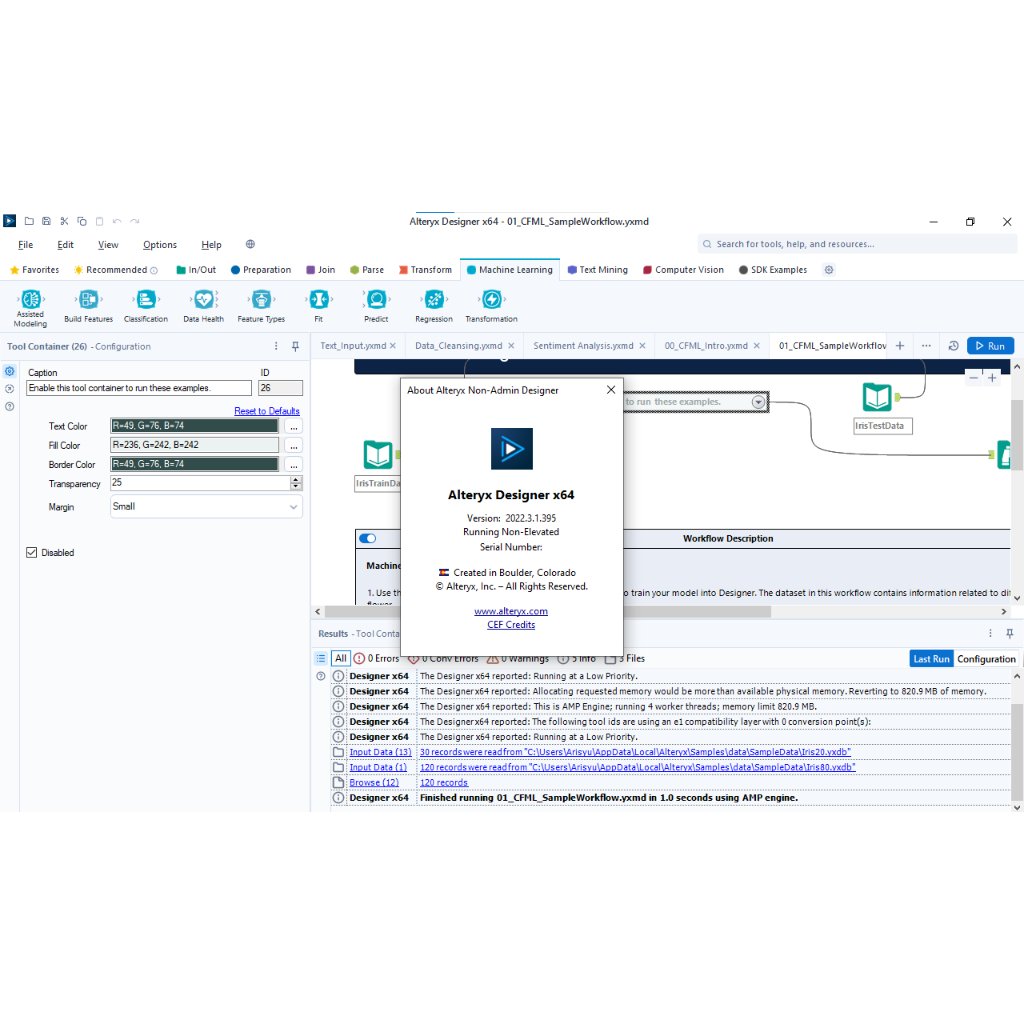Select the Assisted Modeling tool
1024x1024 pixels.
[30, 308]
